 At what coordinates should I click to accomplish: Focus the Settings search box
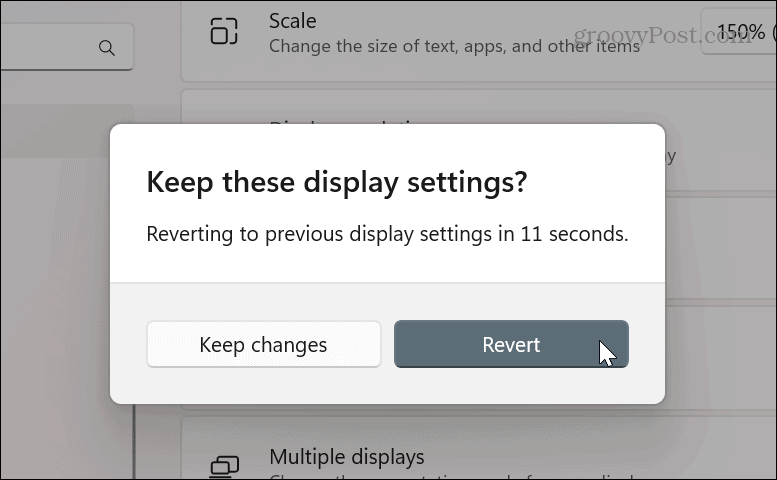point(50,48)
